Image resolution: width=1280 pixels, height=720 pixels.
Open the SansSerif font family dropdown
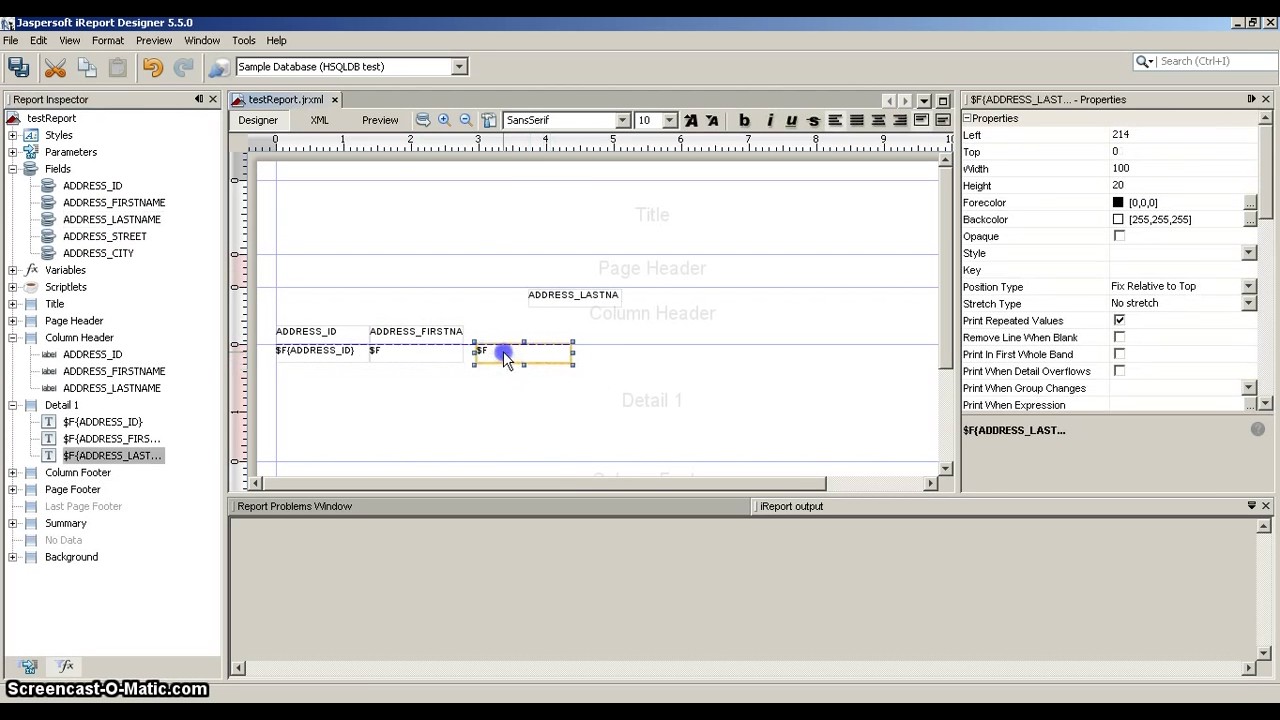click(x=622, y=120)
